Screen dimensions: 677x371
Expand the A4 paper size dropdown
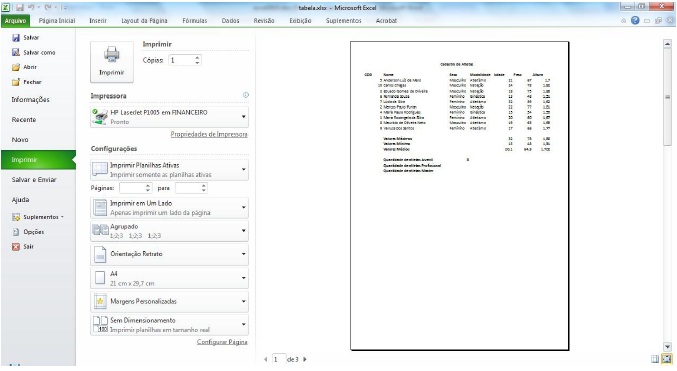point(170,278)
